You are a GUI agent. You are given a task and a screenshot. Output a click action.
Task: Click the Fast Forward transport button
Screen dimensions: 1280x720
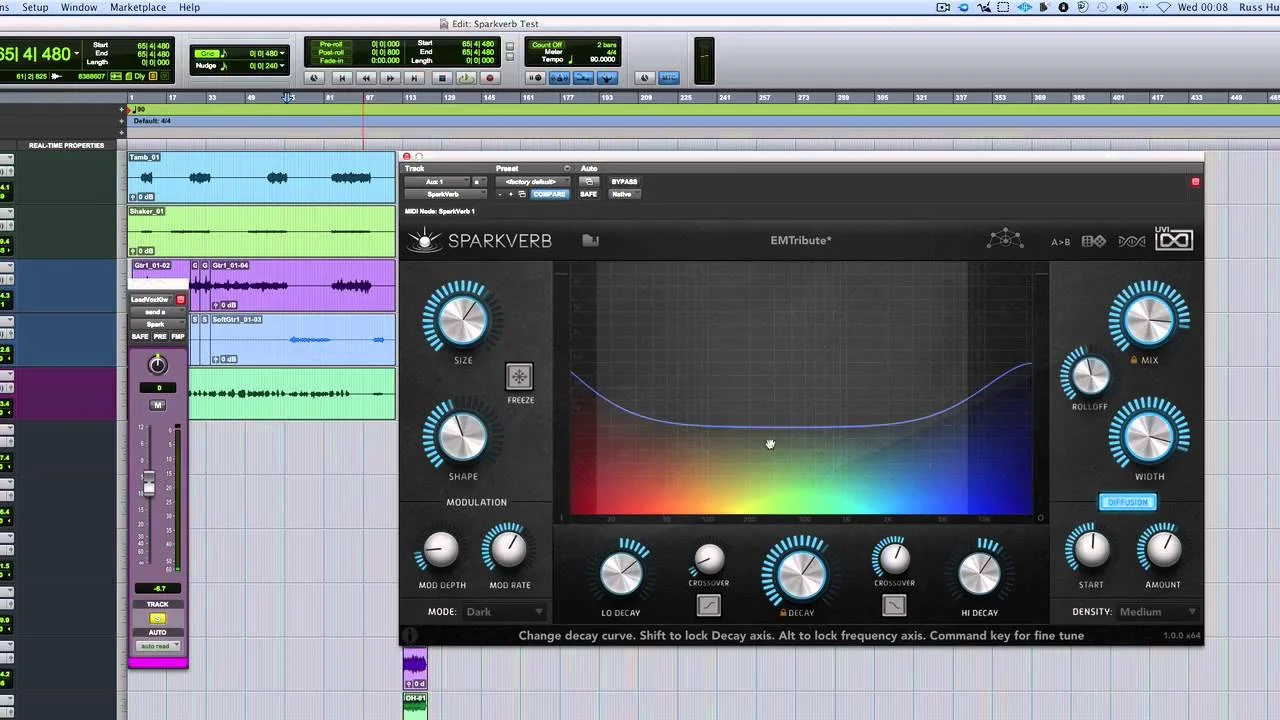tap(391, 78)
